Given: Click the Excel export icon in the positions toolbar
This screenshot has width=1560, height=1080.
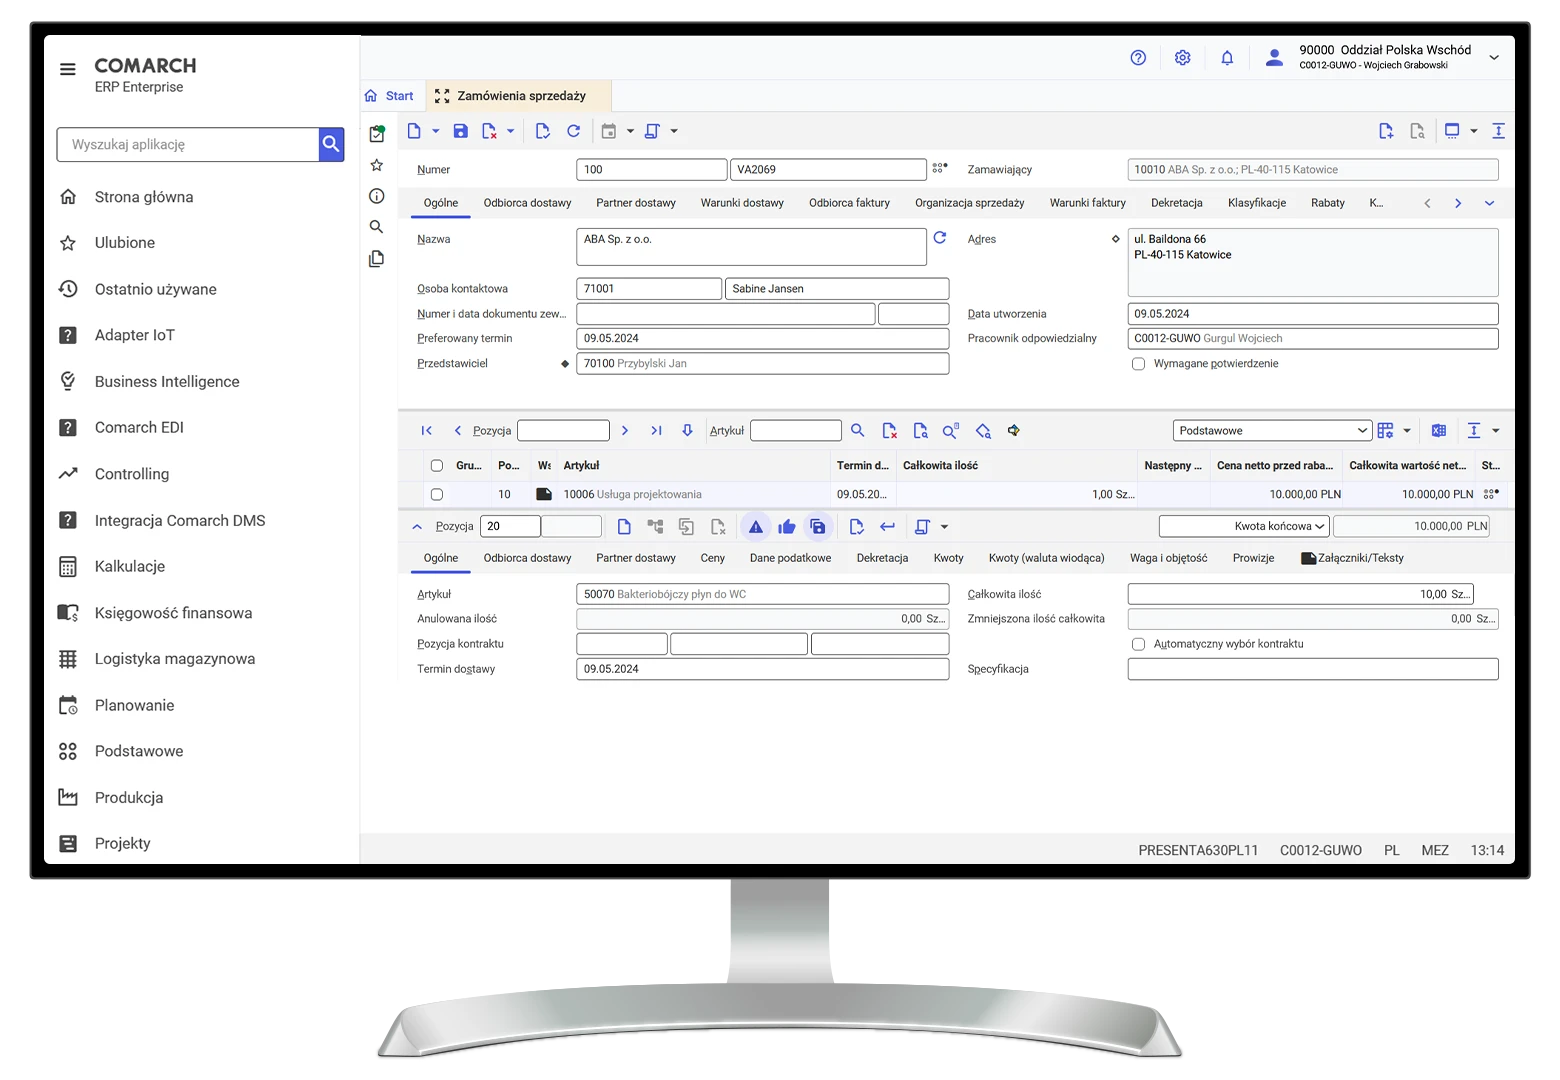Looking at the screenshot, I should click(1439, 431).
